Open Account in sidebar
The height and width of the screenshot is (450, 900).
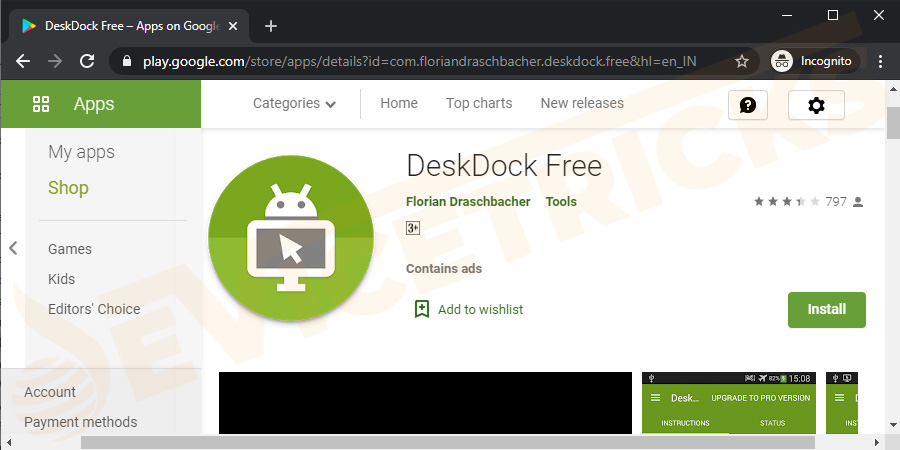click(50, 392)
